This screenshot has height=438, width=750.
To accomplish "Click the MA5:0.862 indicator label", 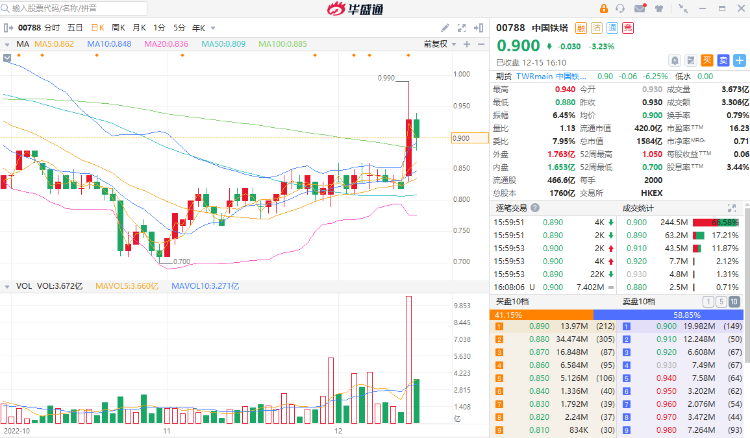I will [x=54, y=44].
